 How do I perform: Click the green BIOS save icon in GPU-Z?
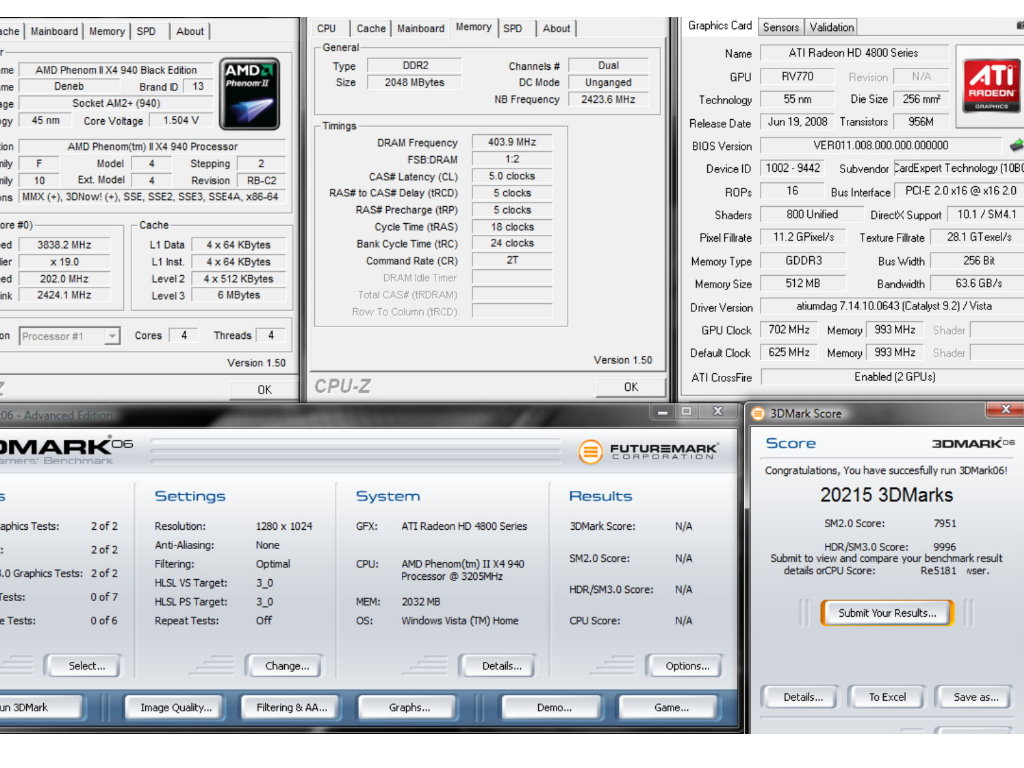click(1016, 144)
